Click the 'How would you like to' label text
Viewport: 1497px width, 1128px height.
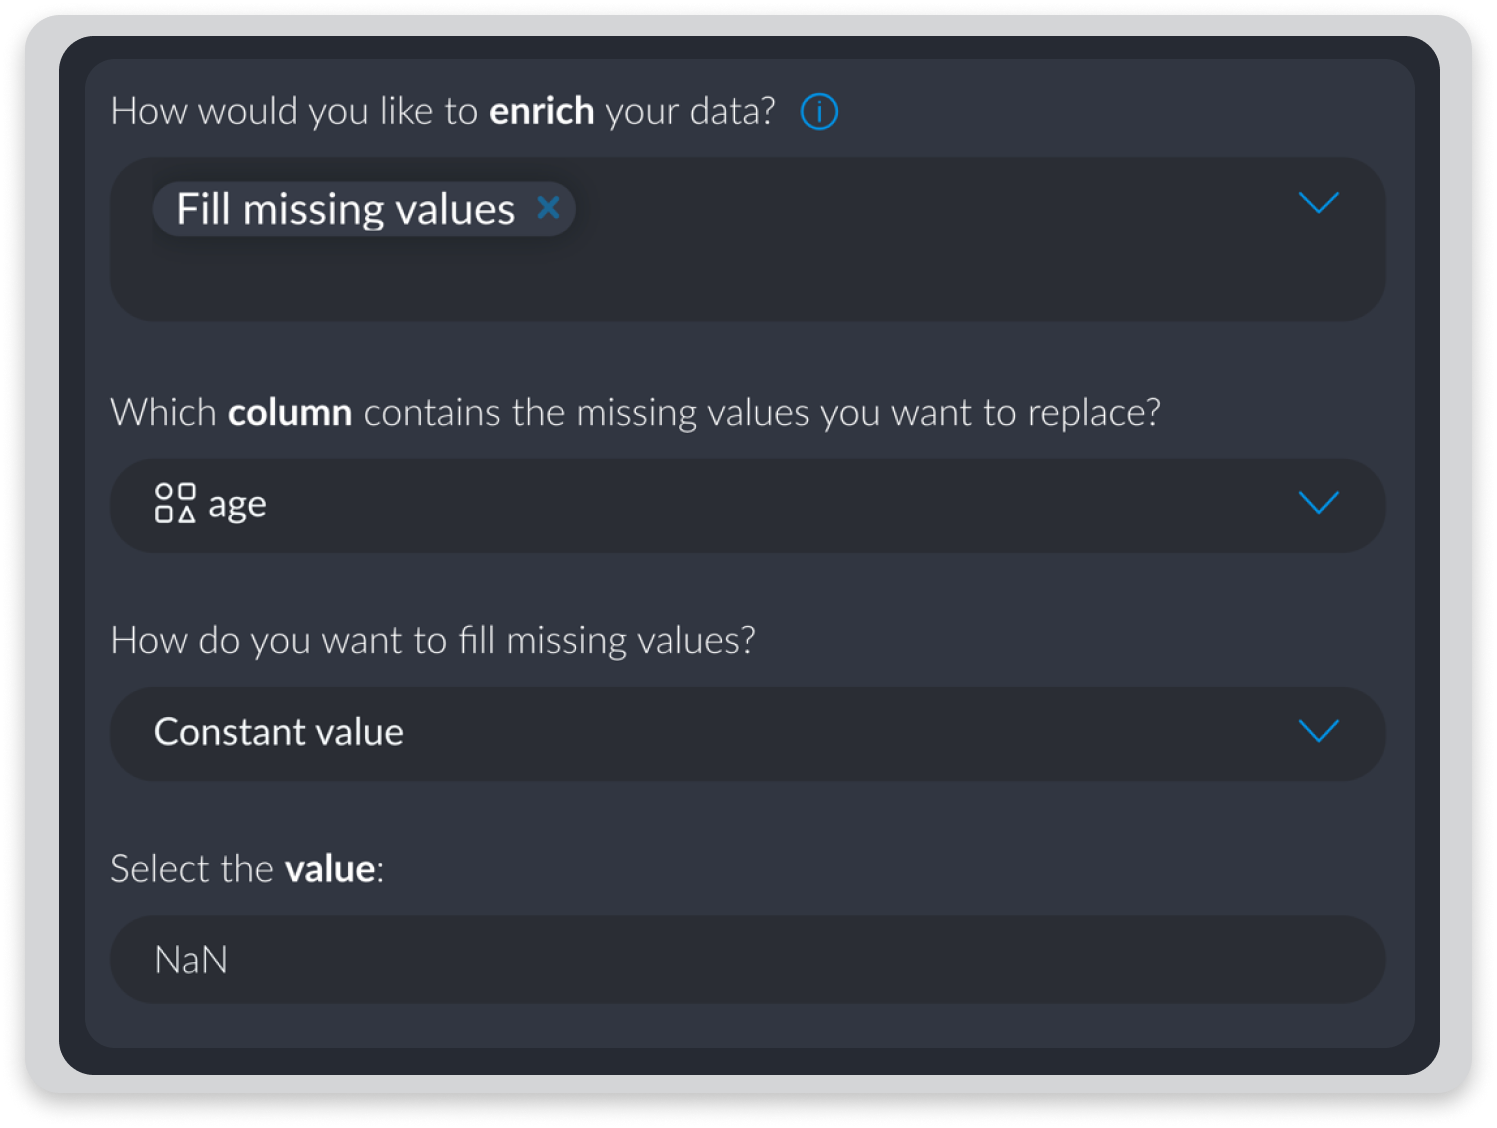(x=294, y=111)
